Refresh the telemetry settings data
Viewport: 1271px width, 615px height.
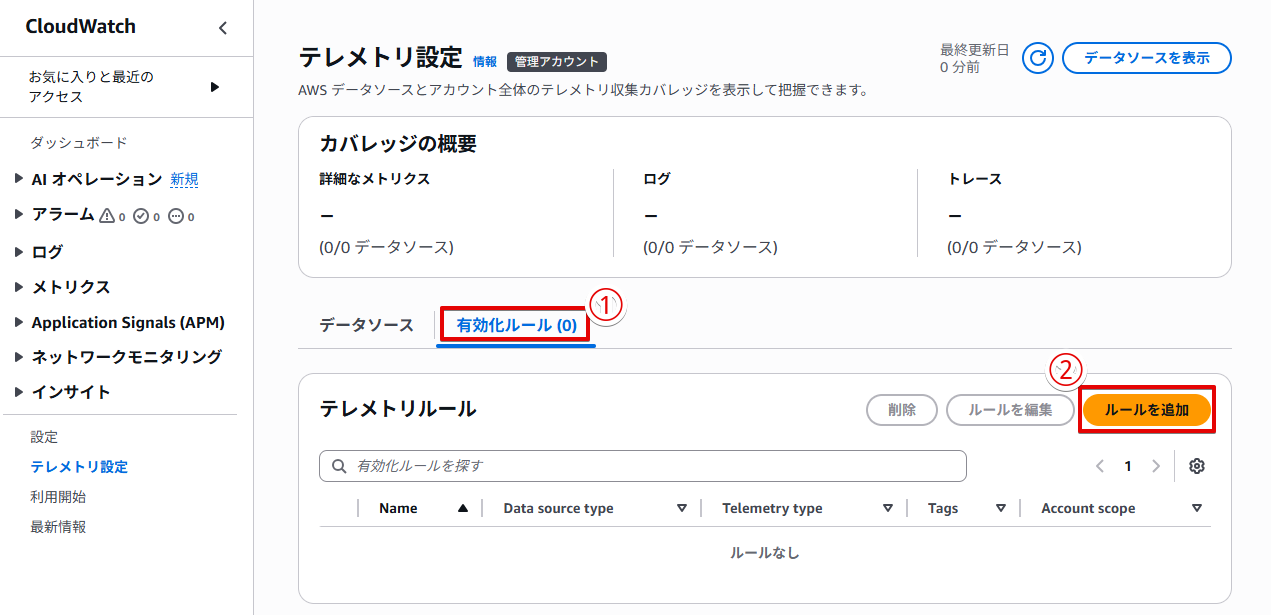coord(1038,58)
